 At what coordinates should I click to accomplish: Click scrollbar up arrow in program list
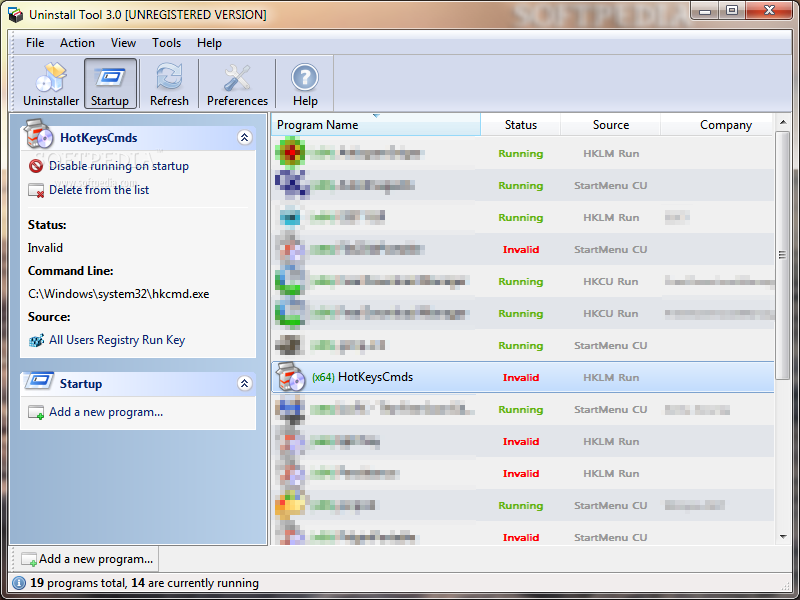783,122
